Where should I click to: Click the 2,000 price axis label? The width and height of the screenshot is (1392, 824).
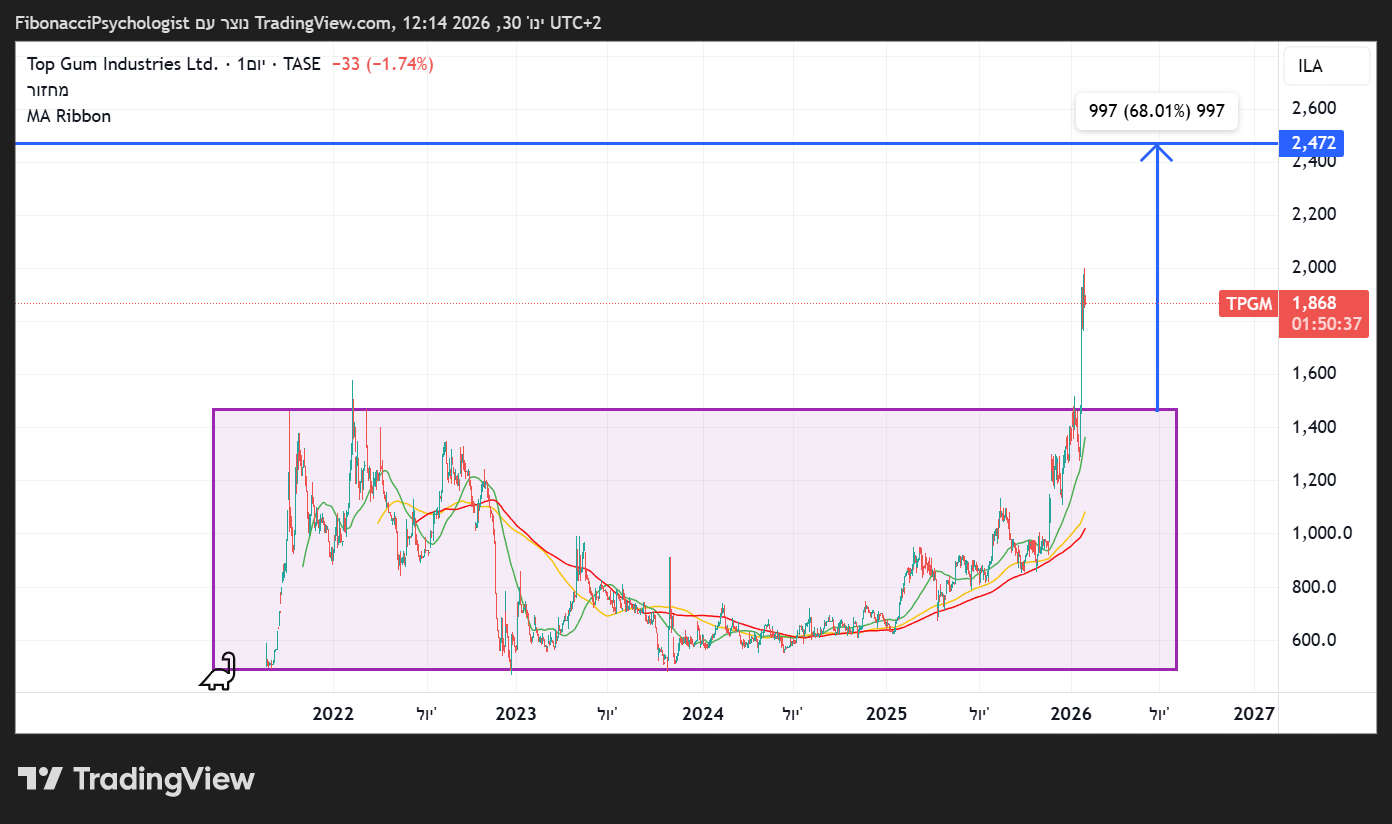(x=1314, y=267)
